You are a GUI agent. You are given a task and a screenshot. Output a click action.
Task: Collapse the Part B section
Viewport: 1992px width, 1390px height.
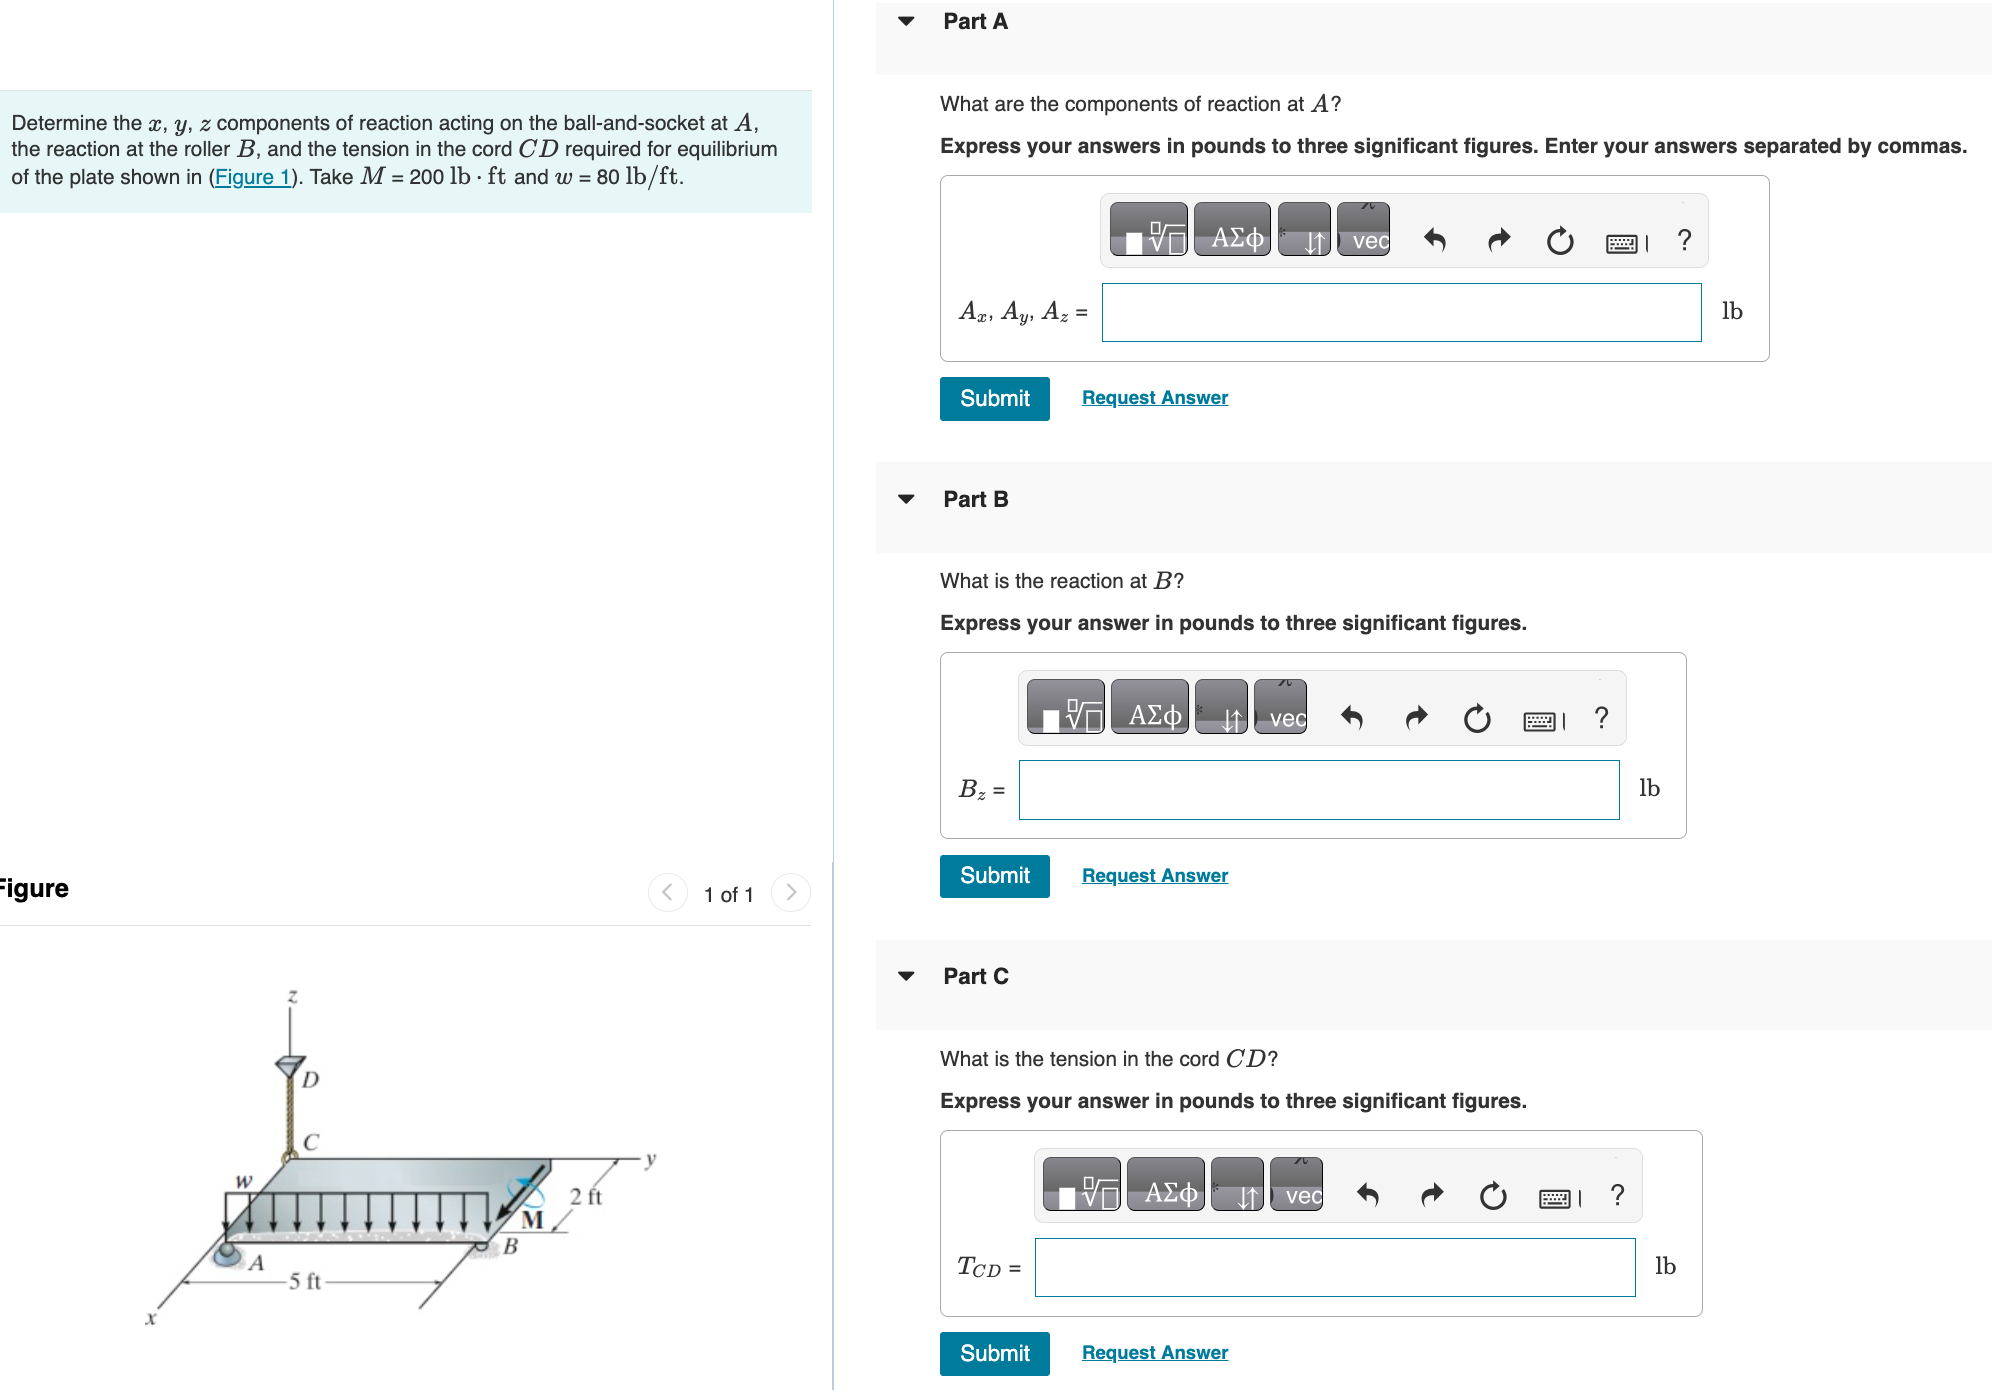pyautogui.click(x=906, y=499)
